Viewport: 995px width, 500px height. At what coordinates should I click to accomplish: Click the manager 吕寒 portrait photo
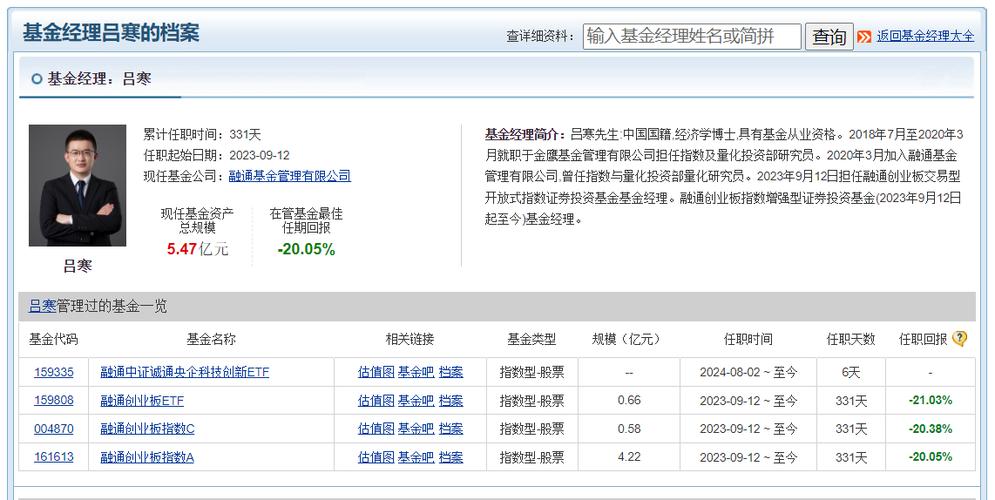77,185
